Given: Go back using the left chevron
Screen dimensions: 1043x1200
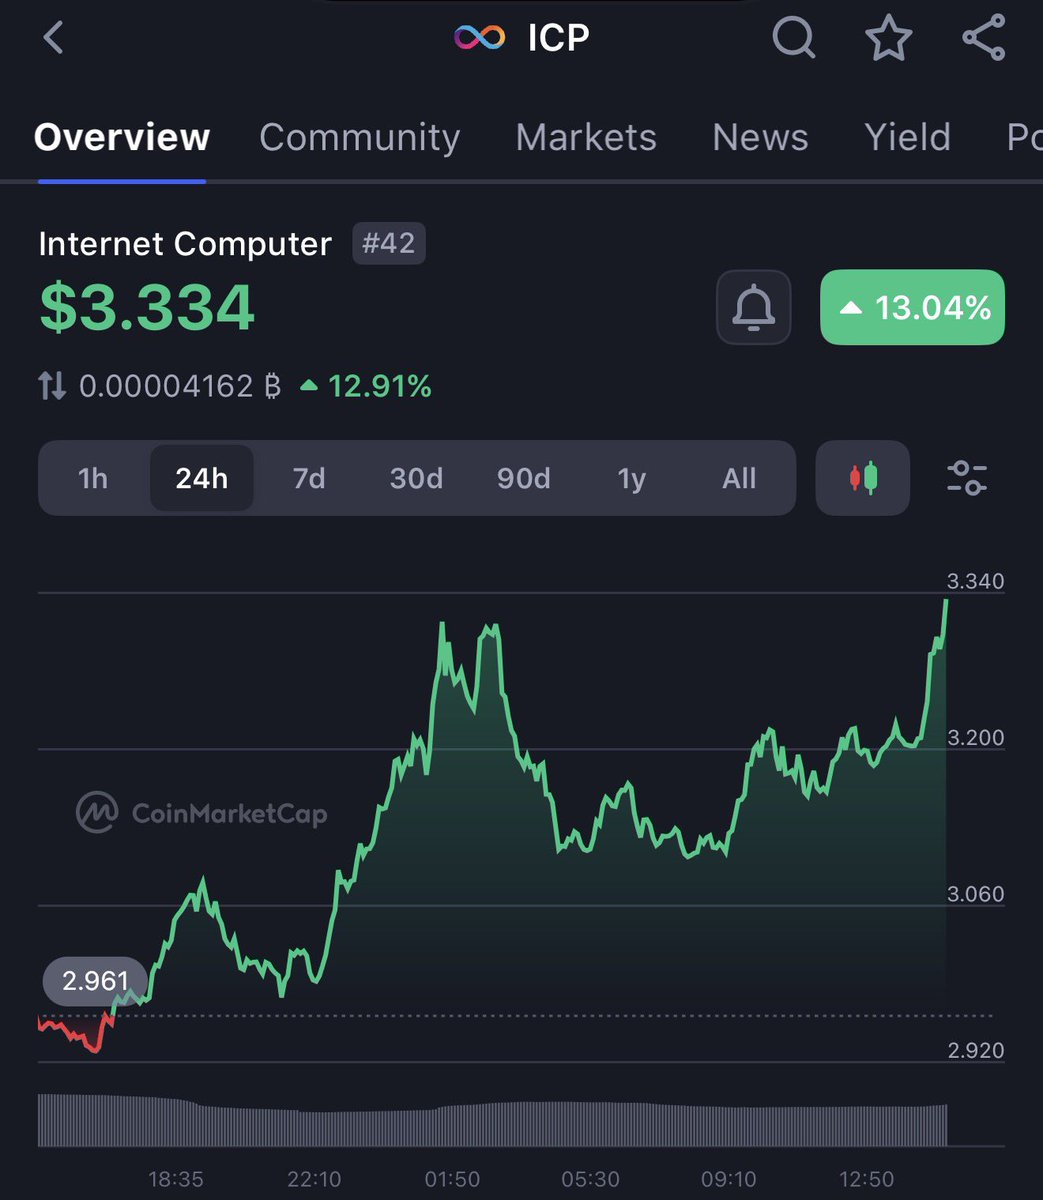Looking at the screenshot, I should [53, 38].
